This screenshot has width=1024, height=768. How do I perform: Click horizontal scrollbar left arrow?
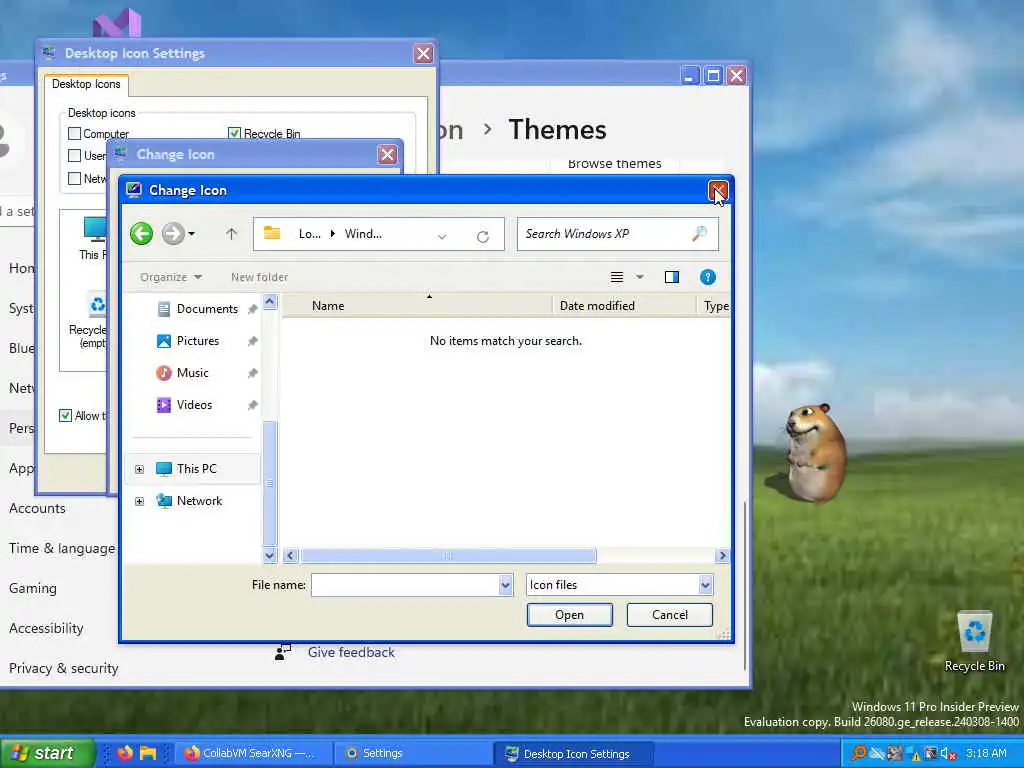pyautogui.click(x=291, y=556)
